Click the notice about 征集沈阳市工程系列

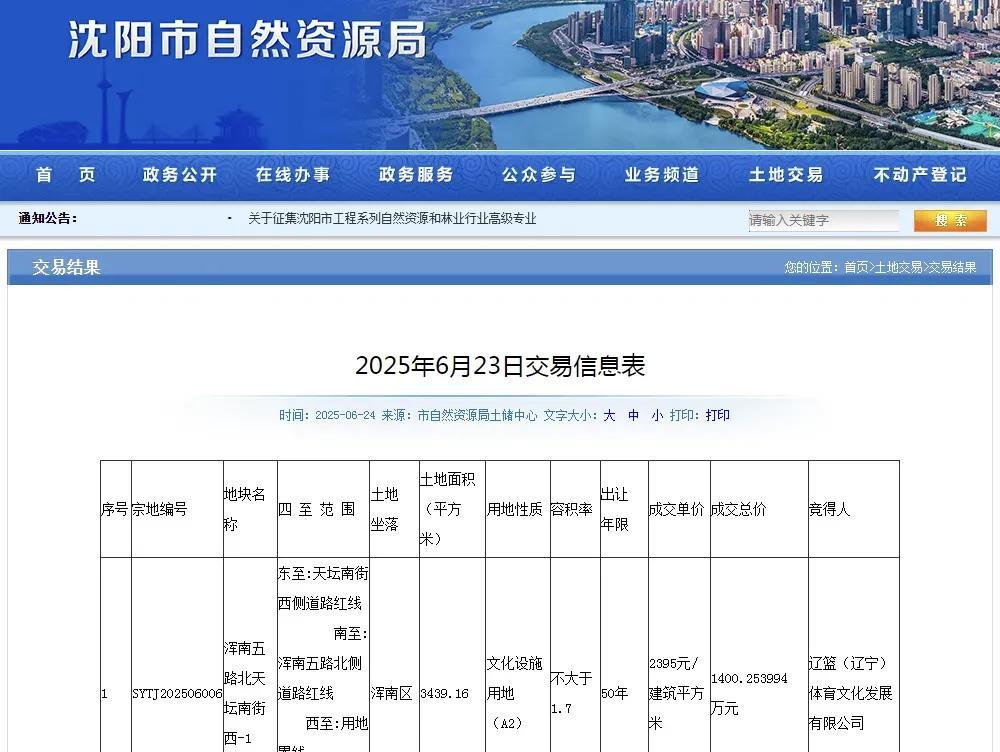(x=392, y=219)
